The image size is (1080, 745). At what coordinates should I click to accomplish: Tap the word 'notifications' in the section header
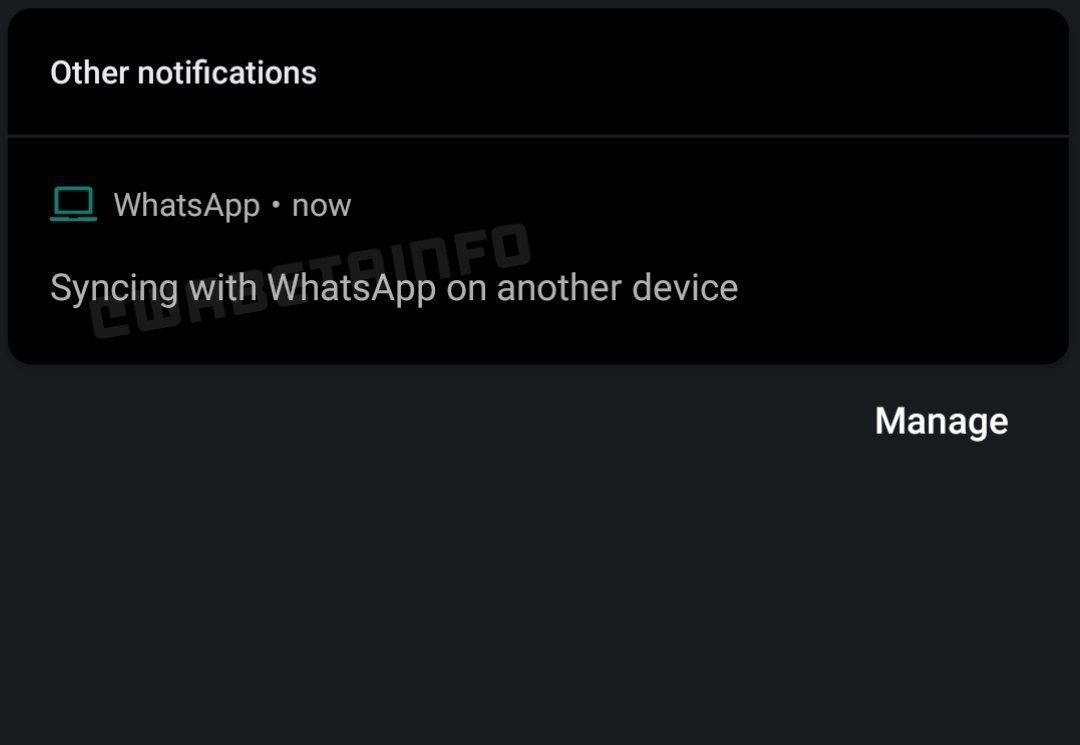227,73
